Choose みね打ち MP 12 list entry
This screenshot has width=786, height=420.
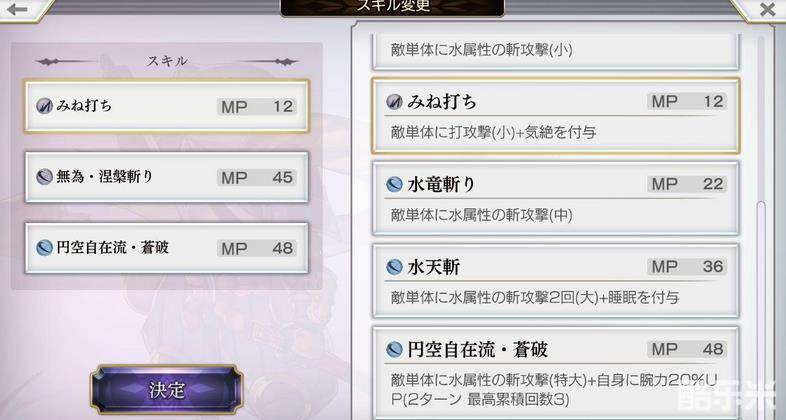[555, 115]
